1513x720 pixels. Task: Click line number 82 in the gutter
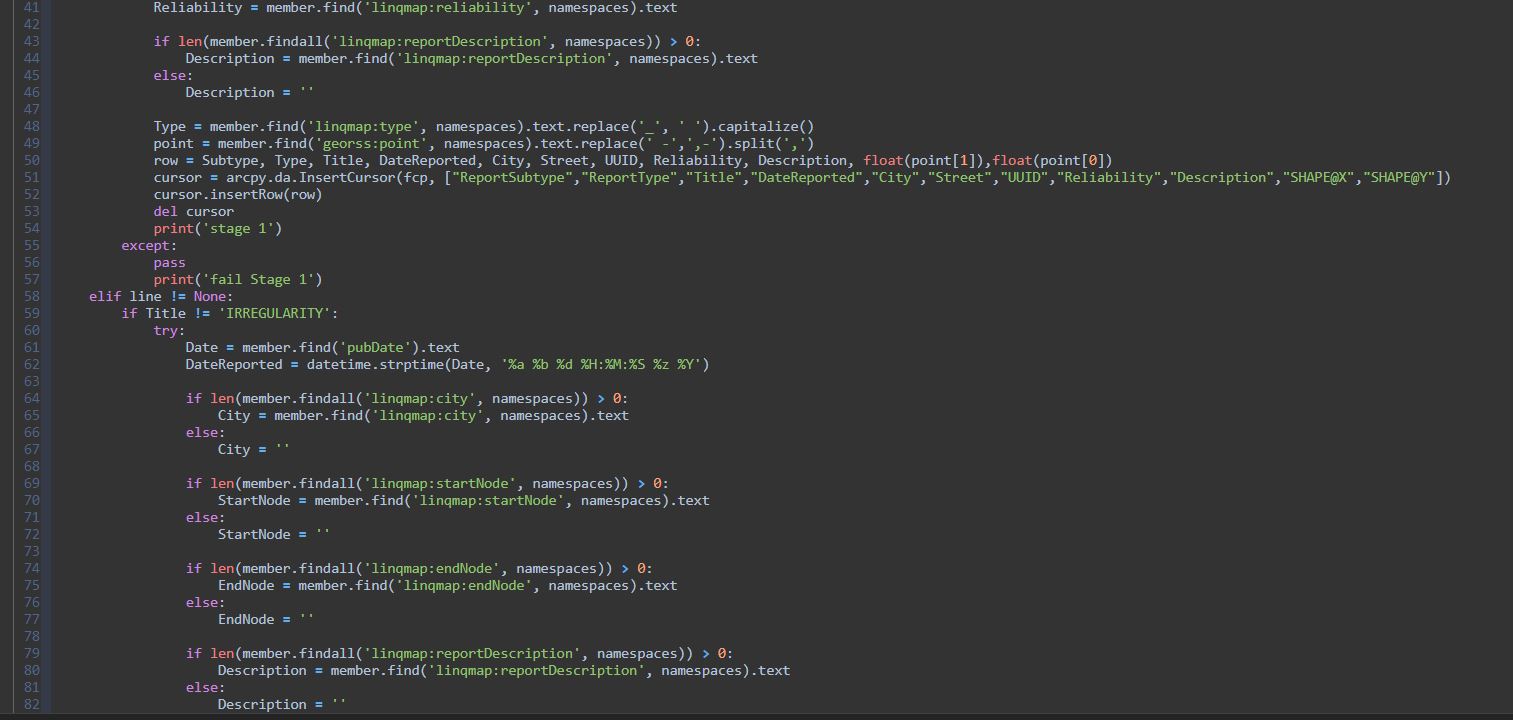(31, 704)
